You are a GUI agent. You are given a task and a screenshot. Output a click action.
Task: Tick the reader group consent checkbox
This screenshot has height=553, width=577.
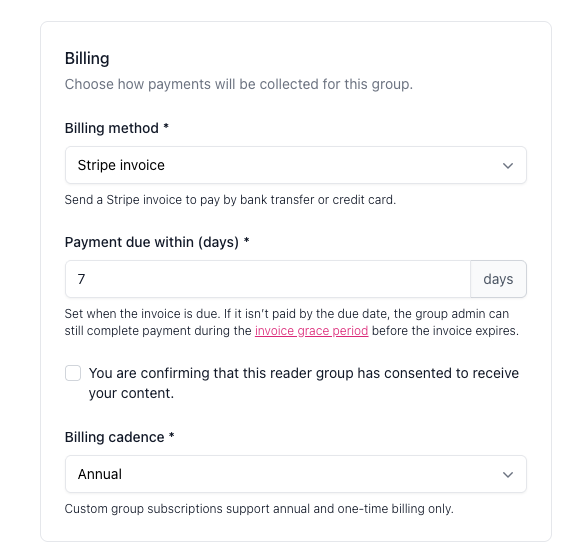point(73,373)
